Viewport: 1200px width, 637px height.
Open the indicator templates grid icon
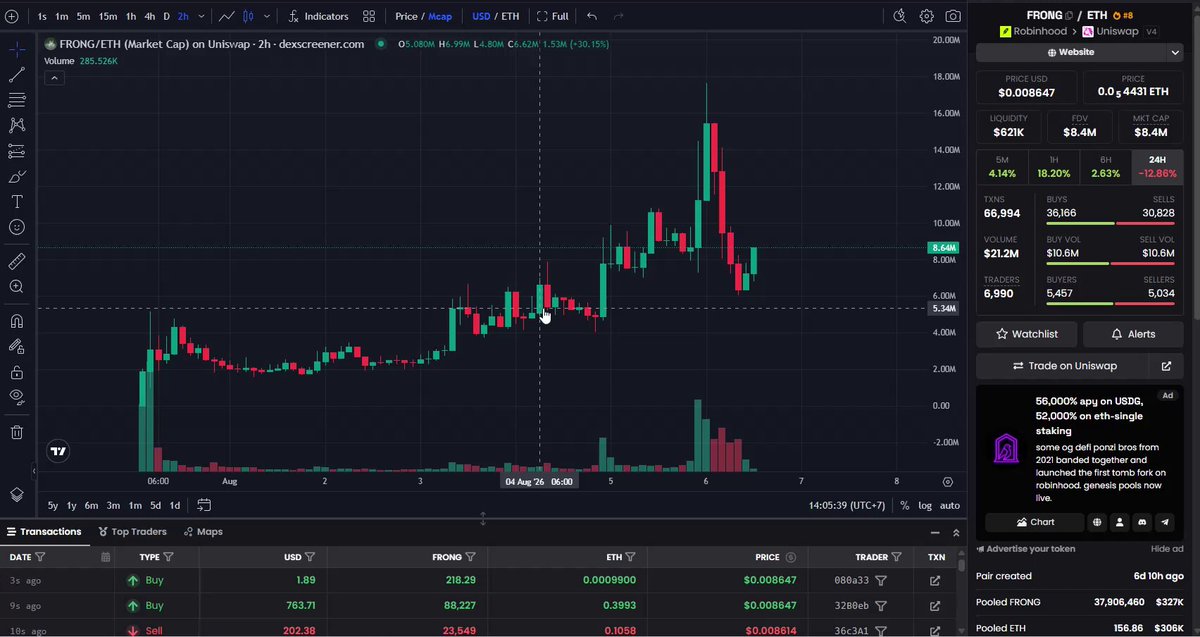click(x=369, y=16)
